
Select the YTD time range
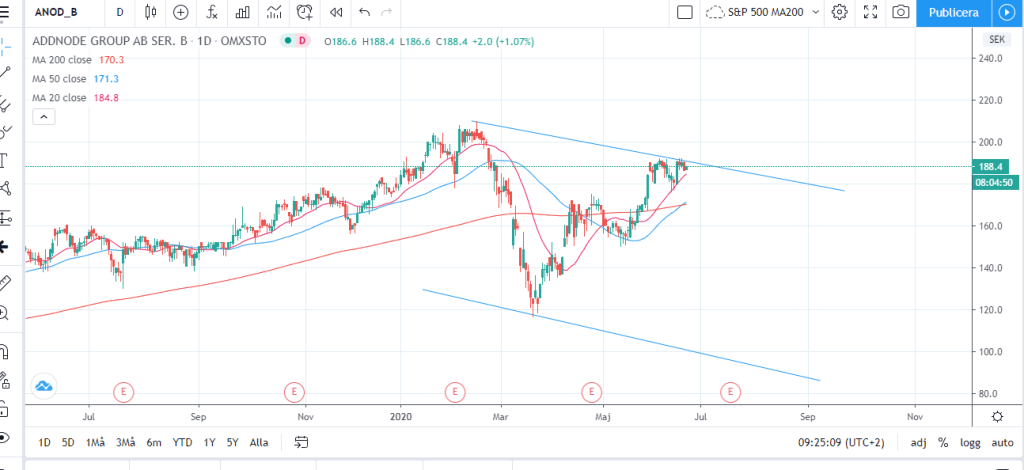tap(182, 442)
